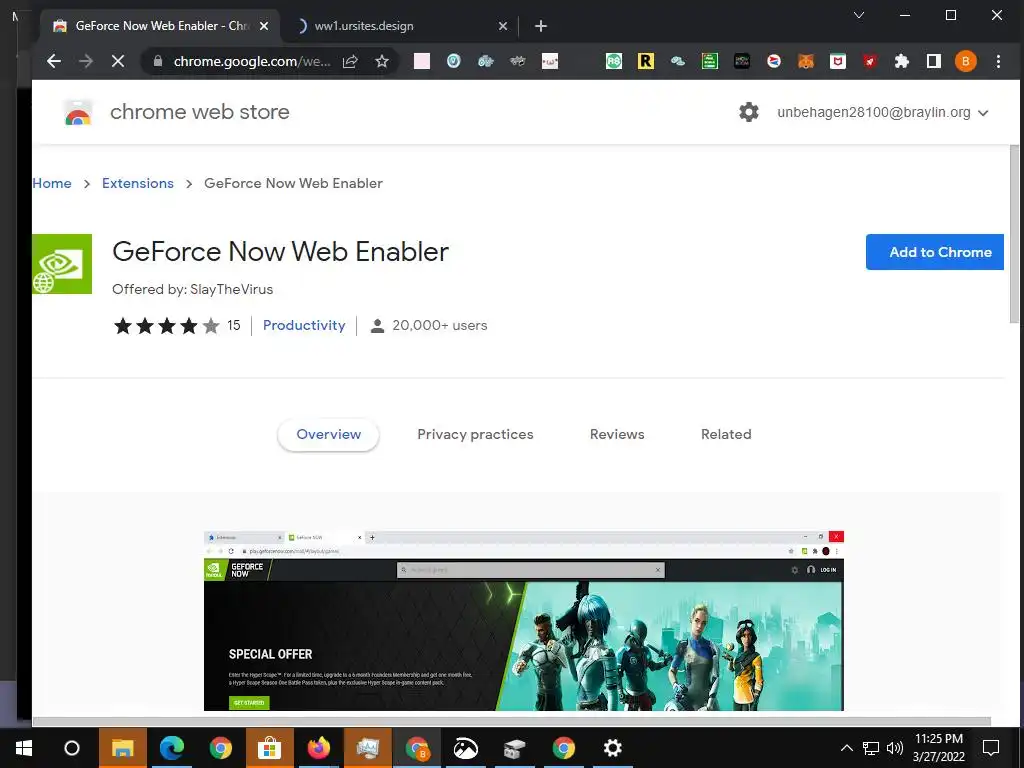This screenshot has width=1024, height=768.
Task: Expand the unbehagen28100@braylin.org account dropdown
Action: (x=882, y=112)
